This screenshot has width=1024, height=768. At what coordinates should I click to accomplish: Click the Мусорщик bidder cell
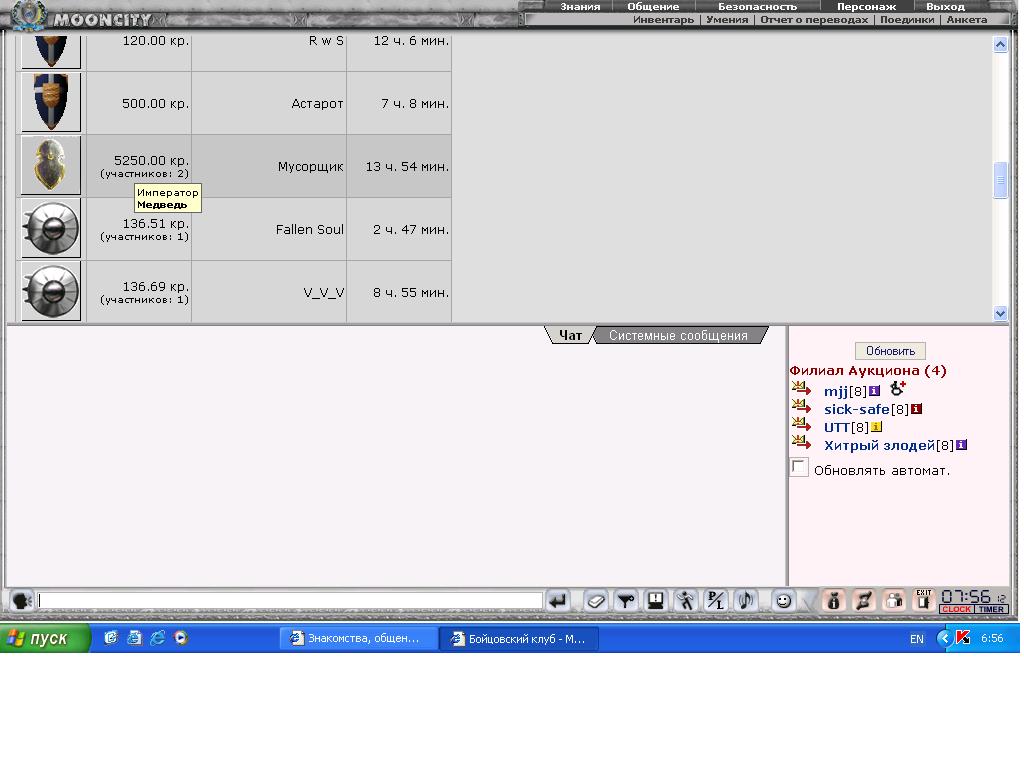pyautogui.click(x=268, y=166)
